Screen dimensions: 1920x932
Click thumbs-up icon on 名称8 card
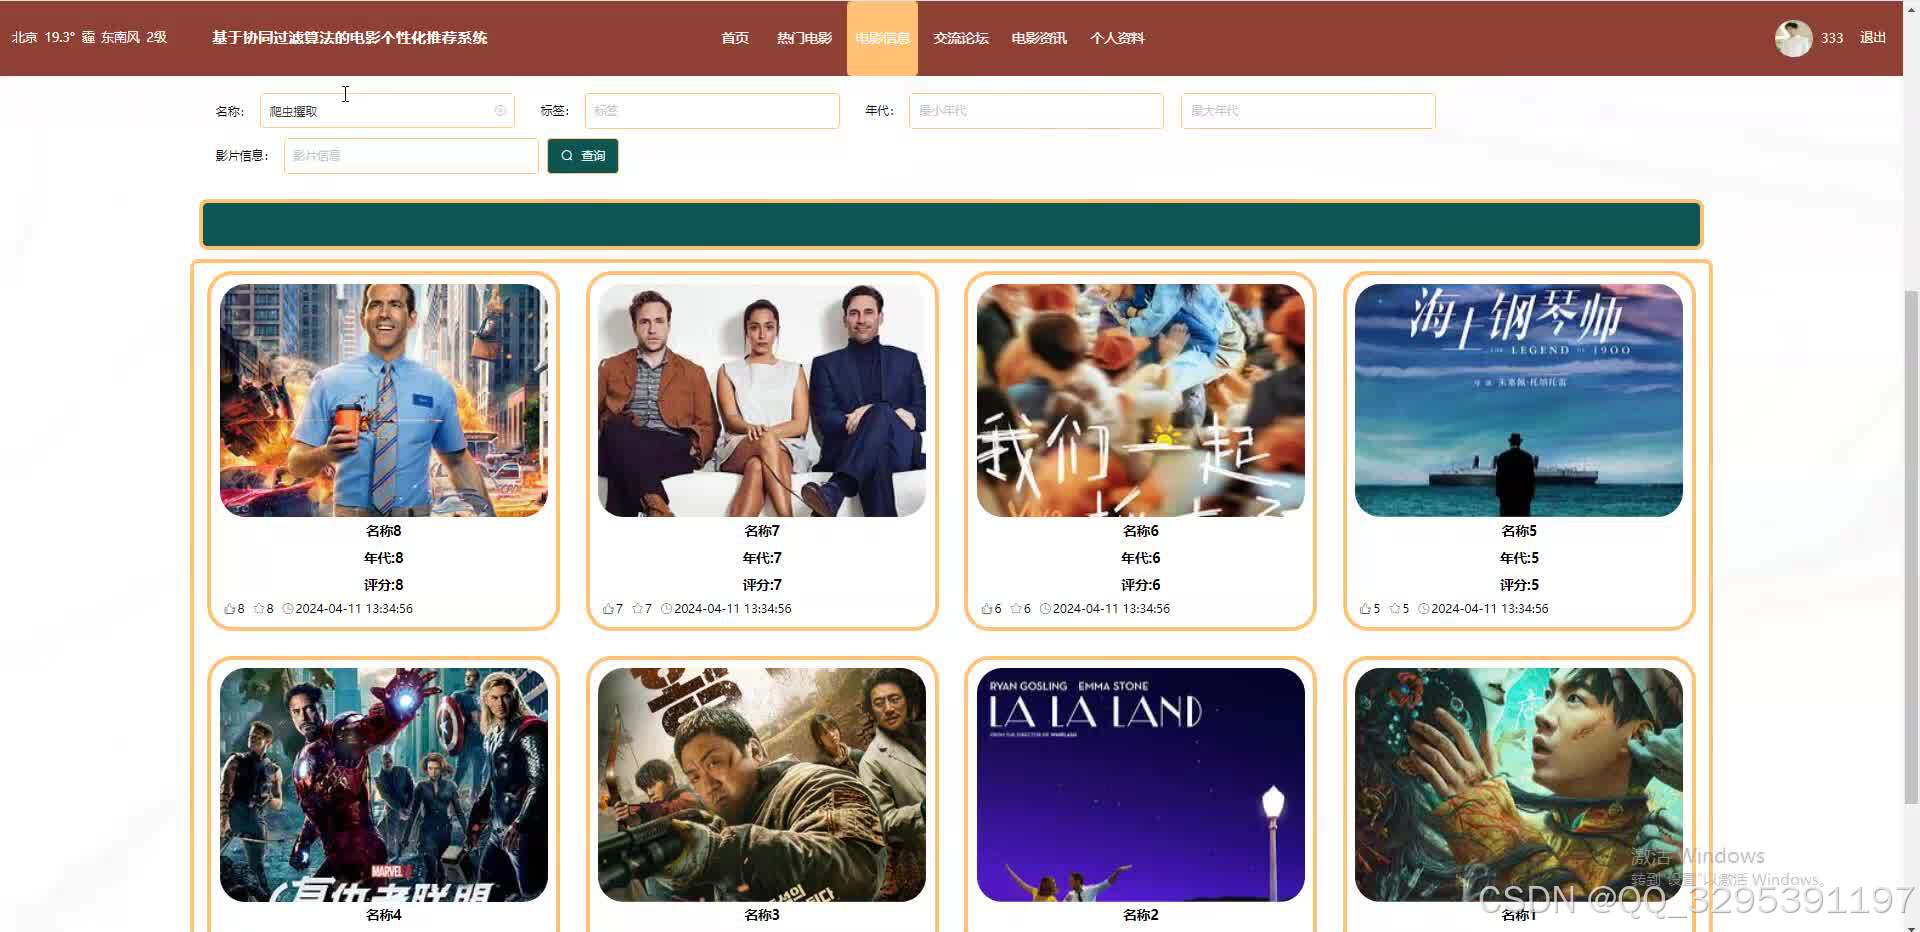point(230,608)
